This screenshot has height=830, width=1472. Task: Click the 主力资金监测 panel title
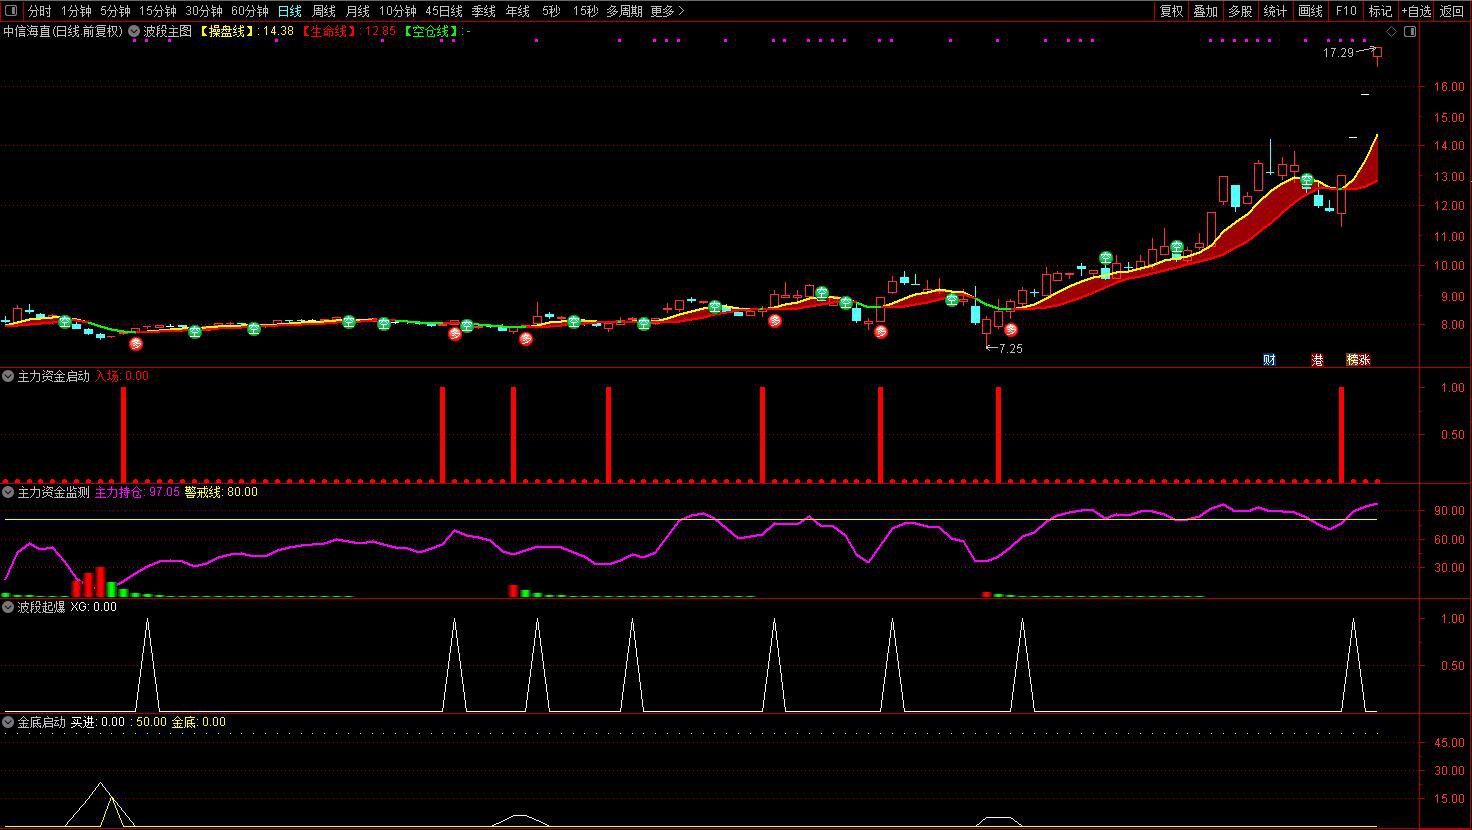point(54,492)
